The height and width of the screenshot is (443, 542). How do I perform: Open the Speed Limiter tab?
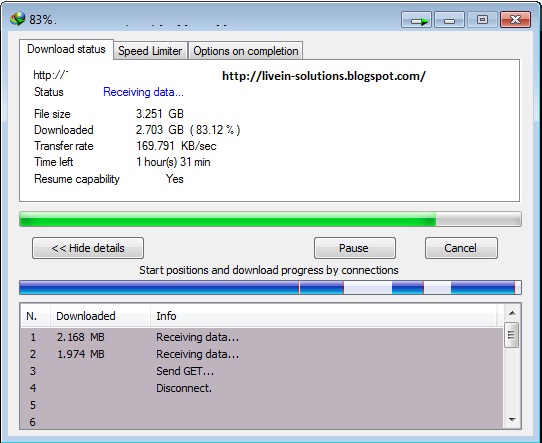click(x=150, y=51)
